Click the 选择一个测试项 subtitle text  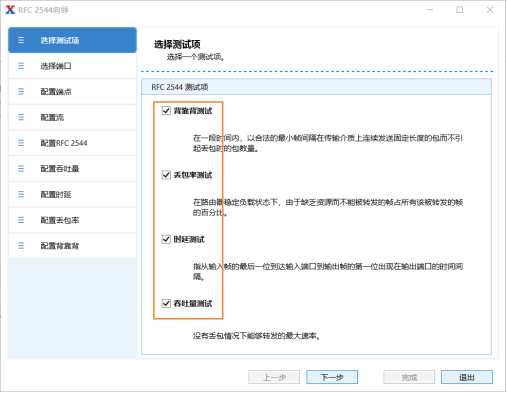click(196, 57)
